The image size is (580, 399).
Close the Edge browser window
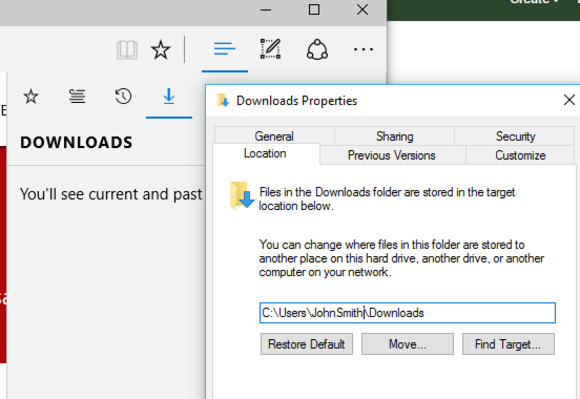(362, 10)
